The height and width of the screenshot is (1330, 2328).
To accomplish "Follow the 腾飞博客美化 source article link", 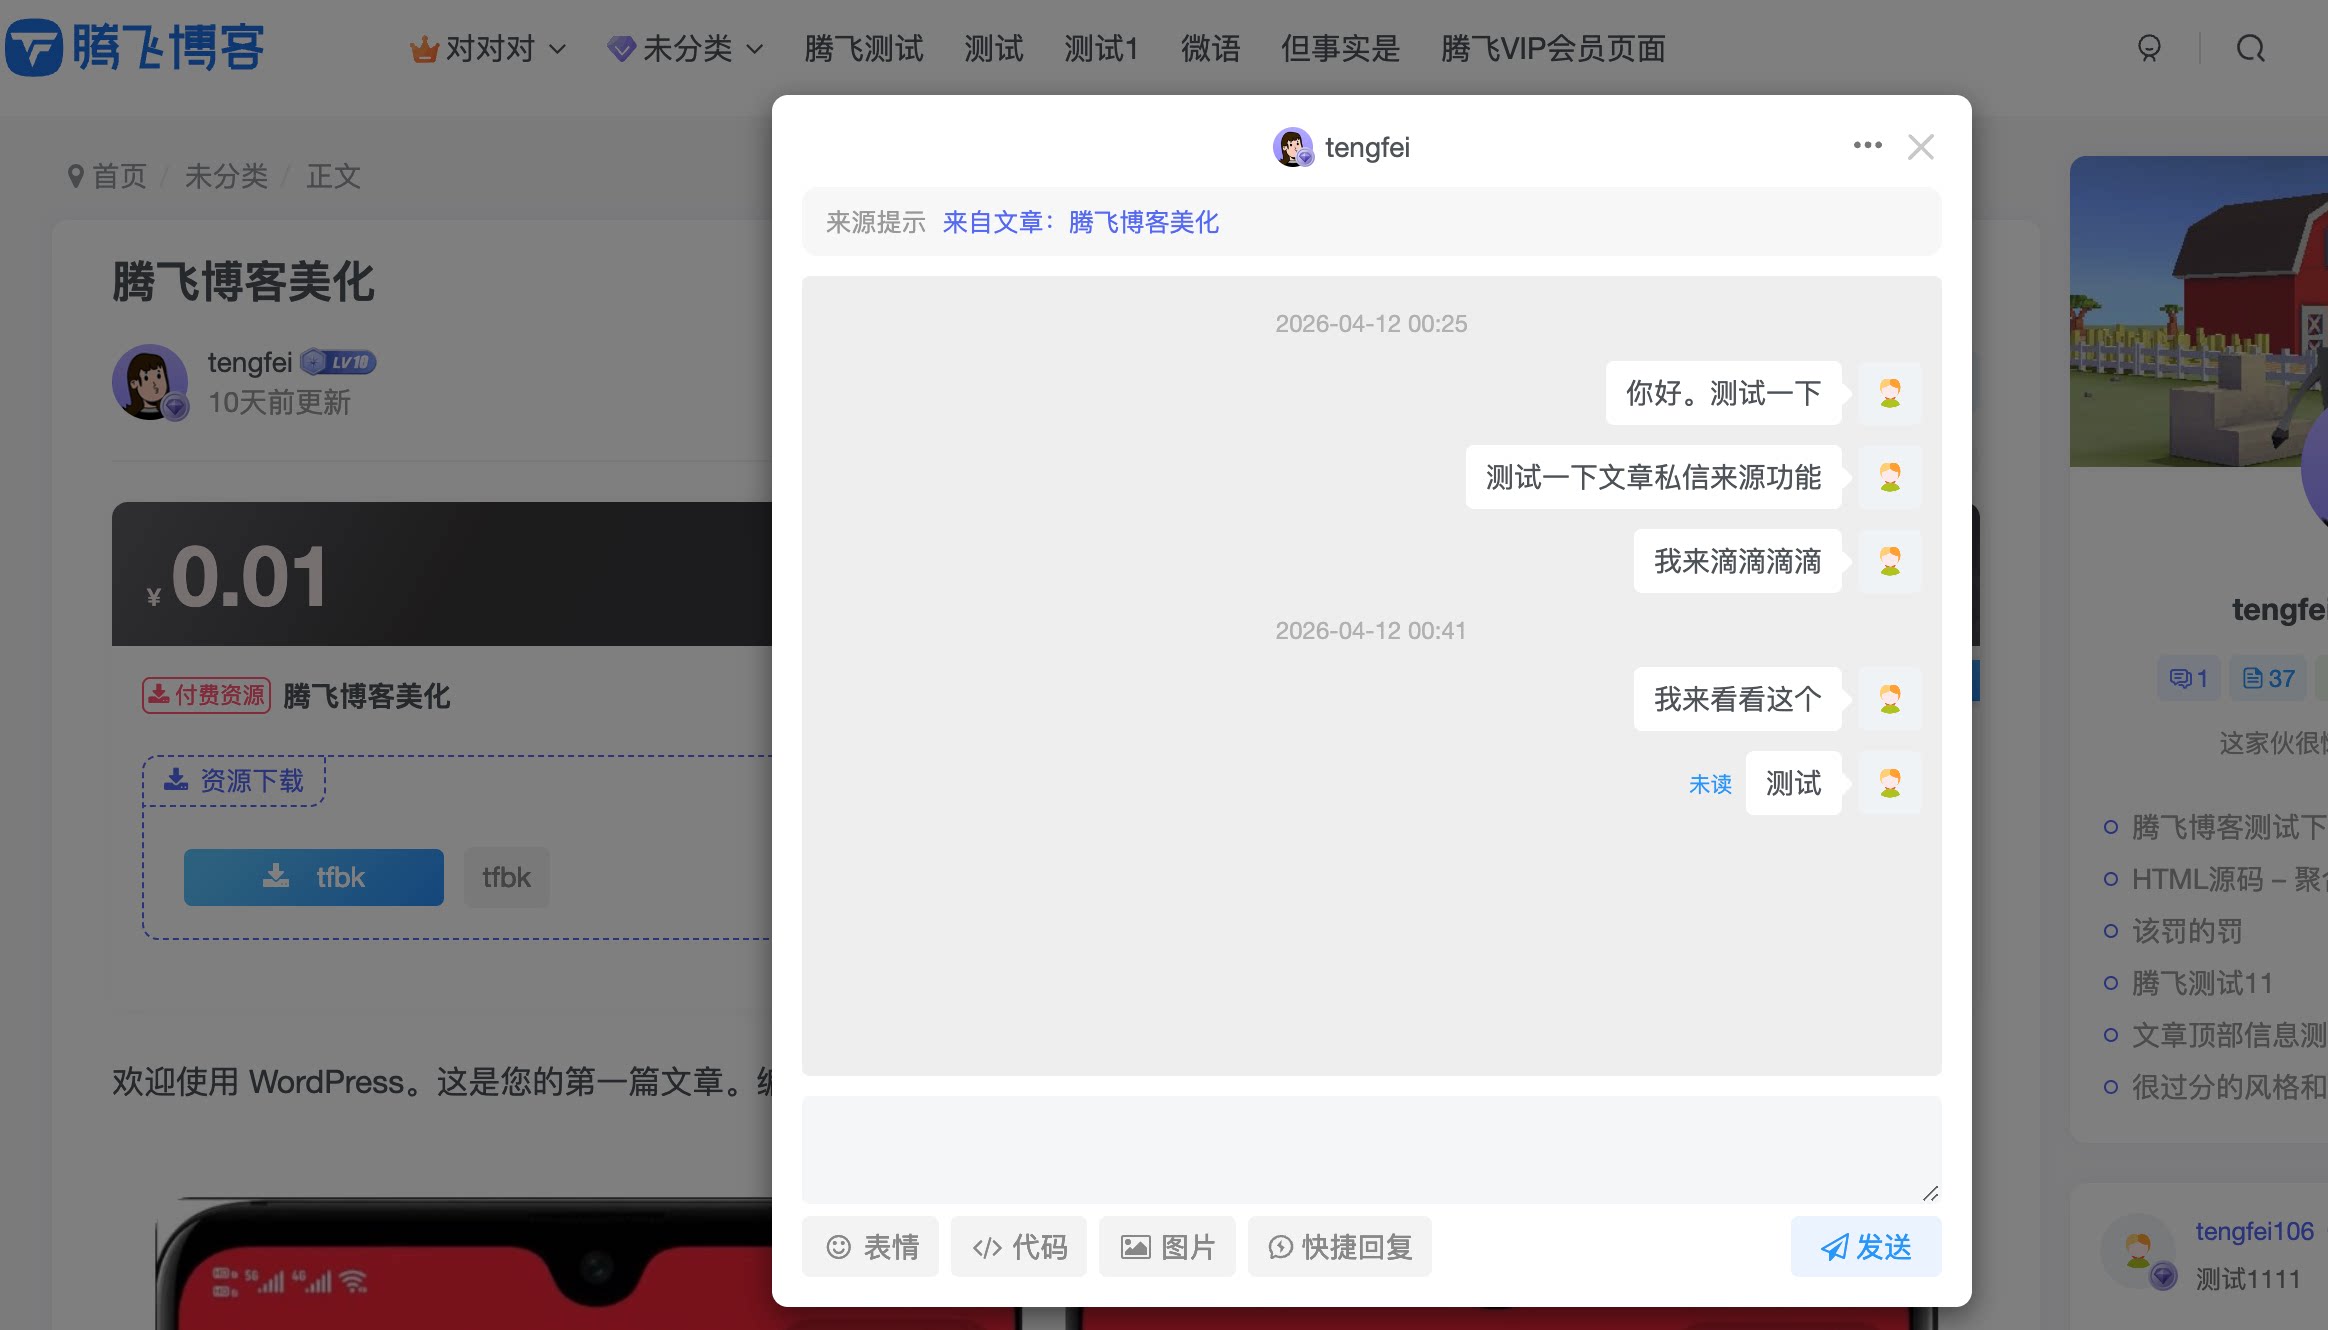I will coord(1142,222).
